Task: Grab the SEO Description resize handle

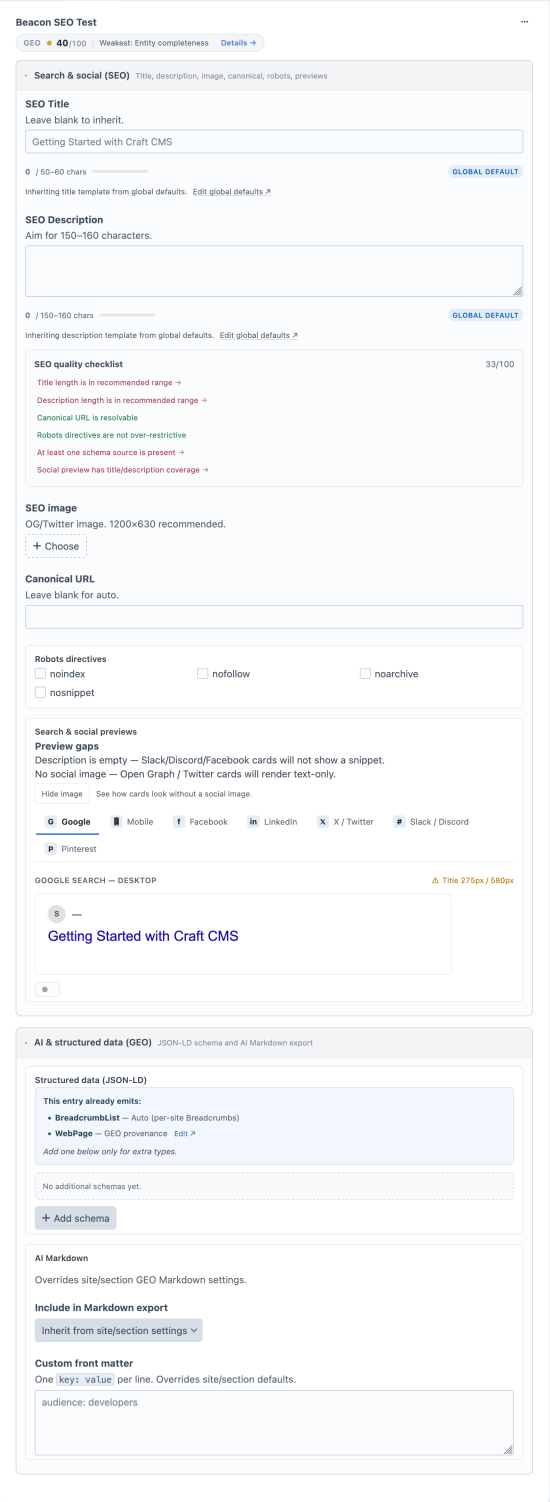Action: [x=517, y=291]
